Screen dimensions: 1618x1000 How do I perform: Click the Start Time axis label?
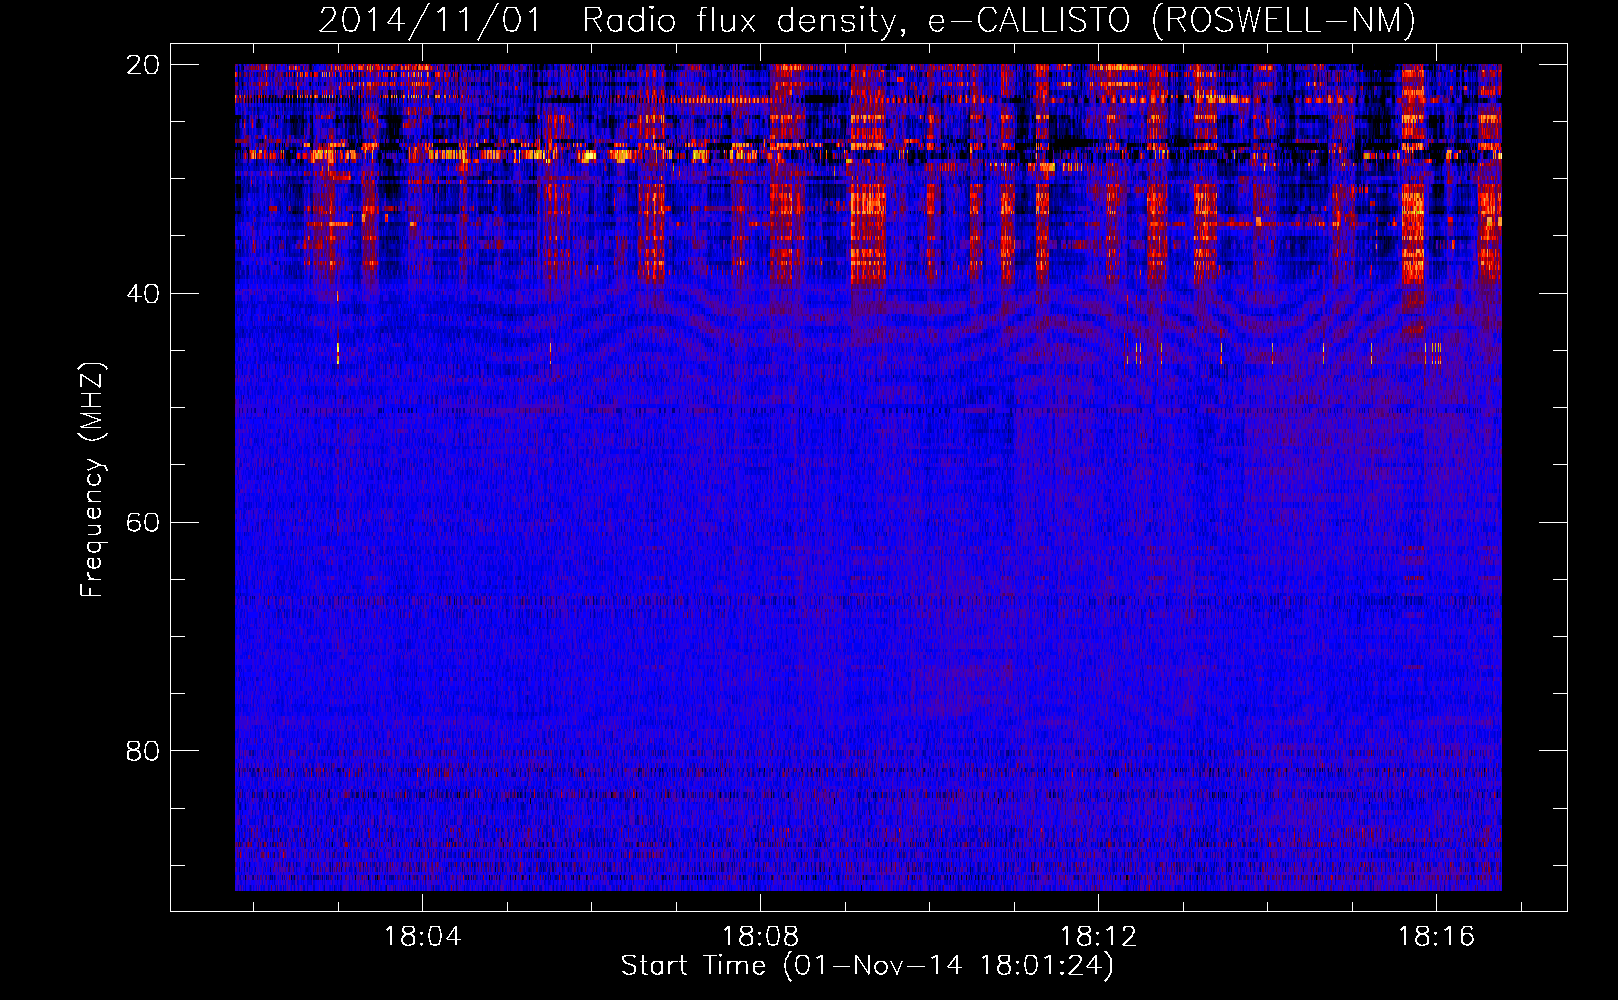867,966
